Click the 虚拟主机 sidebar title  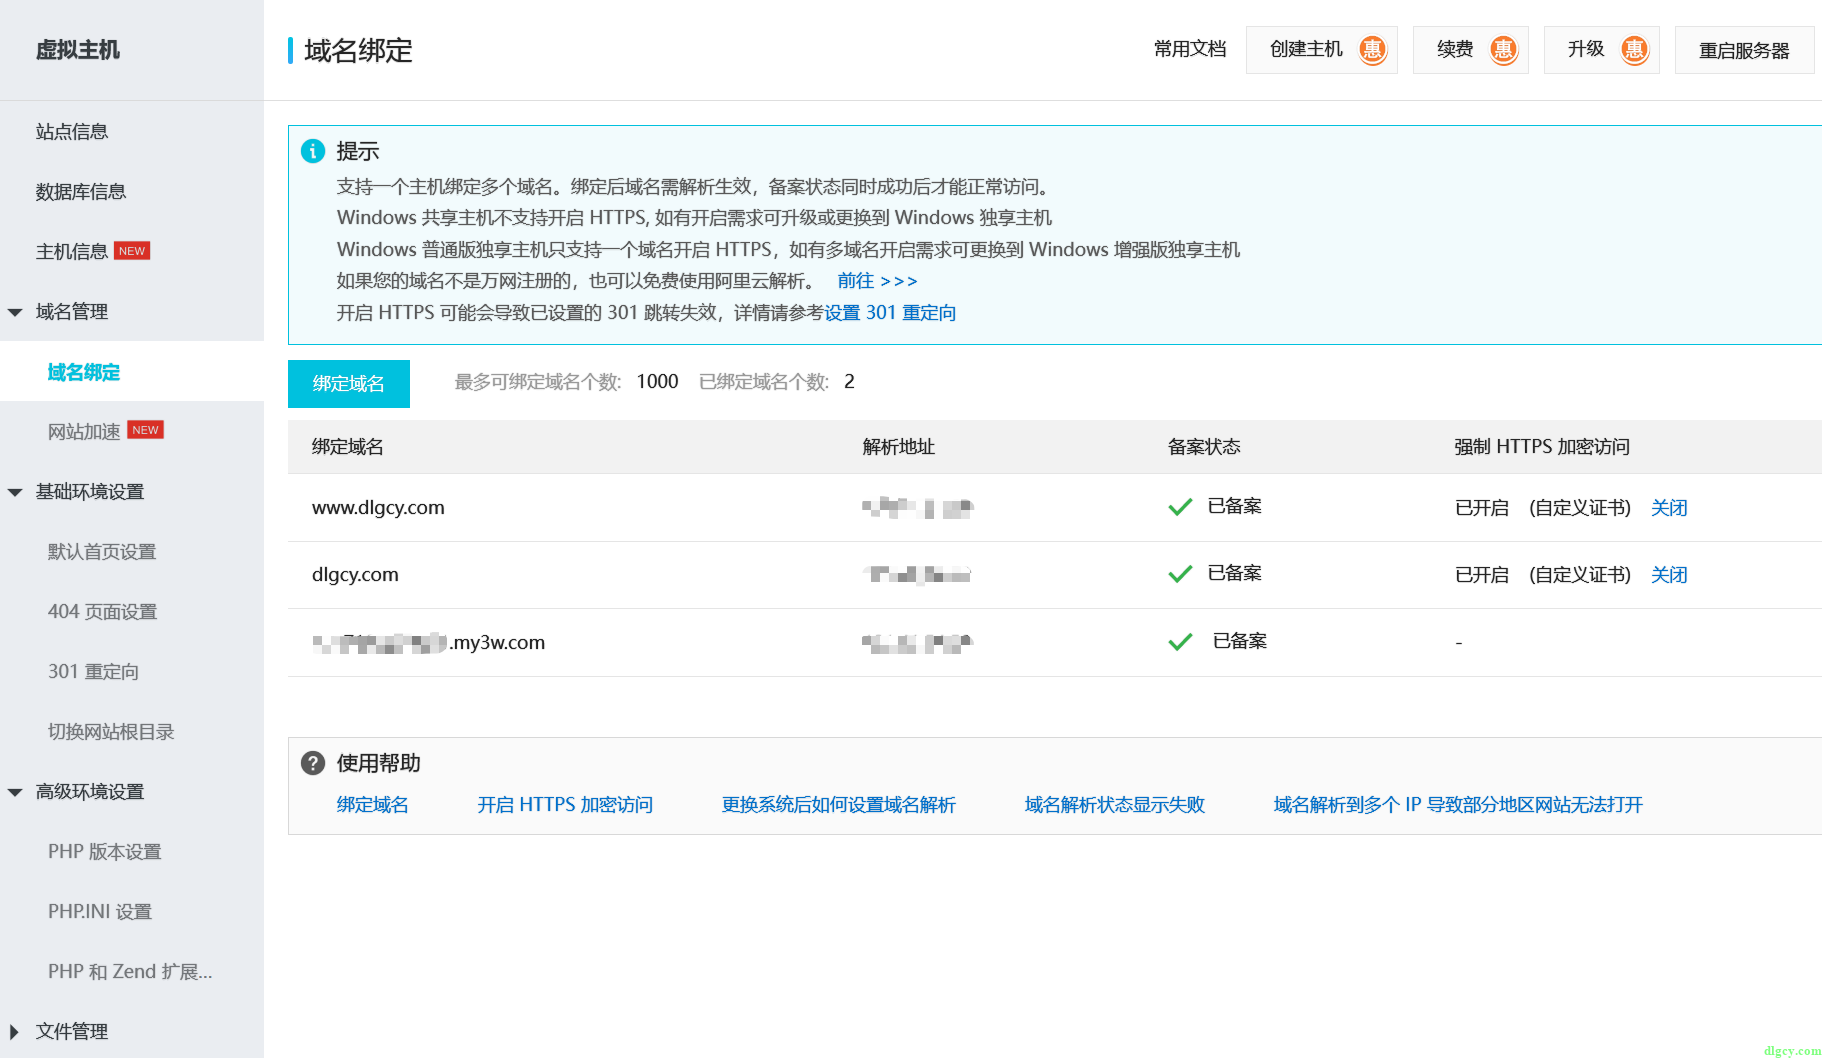point(77,50)
